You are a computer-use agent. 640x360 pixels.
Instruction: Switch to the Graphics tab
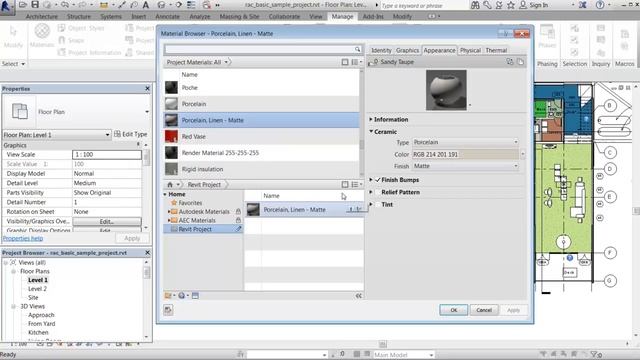point(407,50)
